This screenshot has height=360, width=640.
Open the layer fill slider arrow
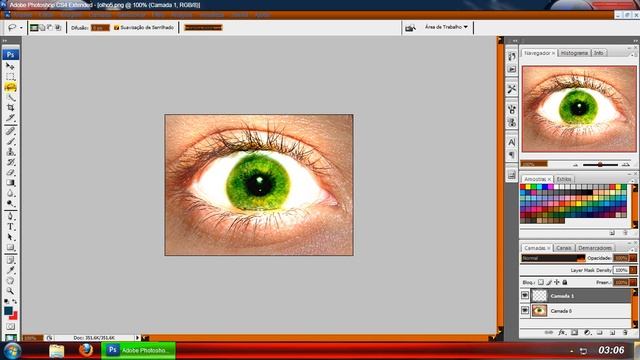pos(633,282)
